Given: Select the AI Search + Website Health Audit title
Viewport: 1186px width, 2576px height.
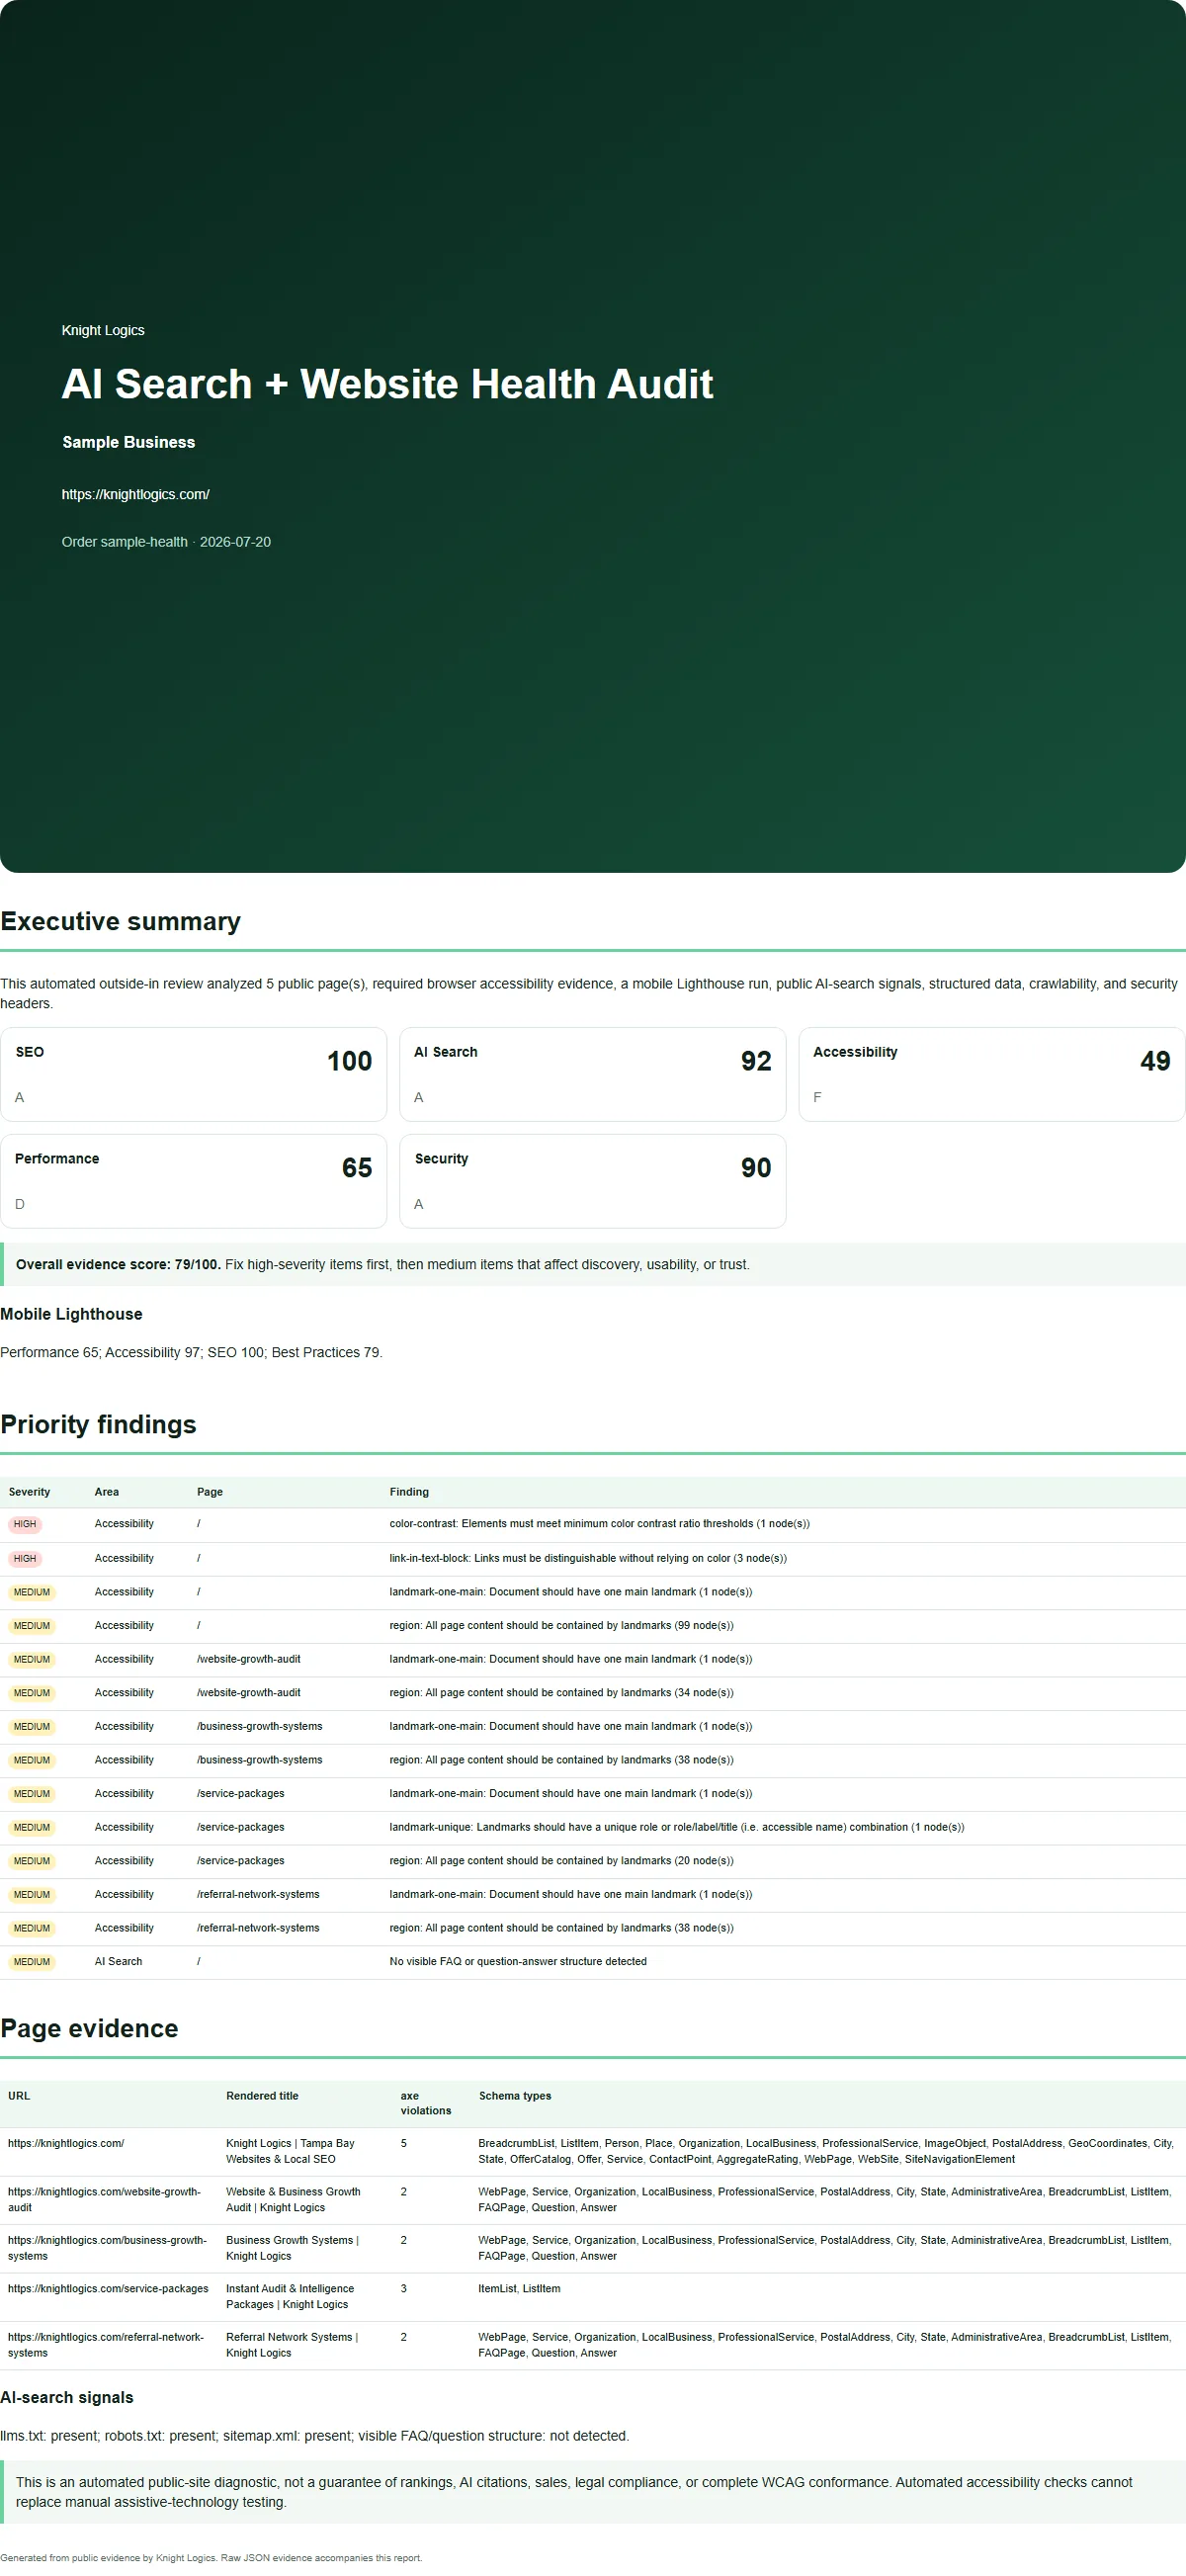Looking at the screenshot, I should coord(387,384).
